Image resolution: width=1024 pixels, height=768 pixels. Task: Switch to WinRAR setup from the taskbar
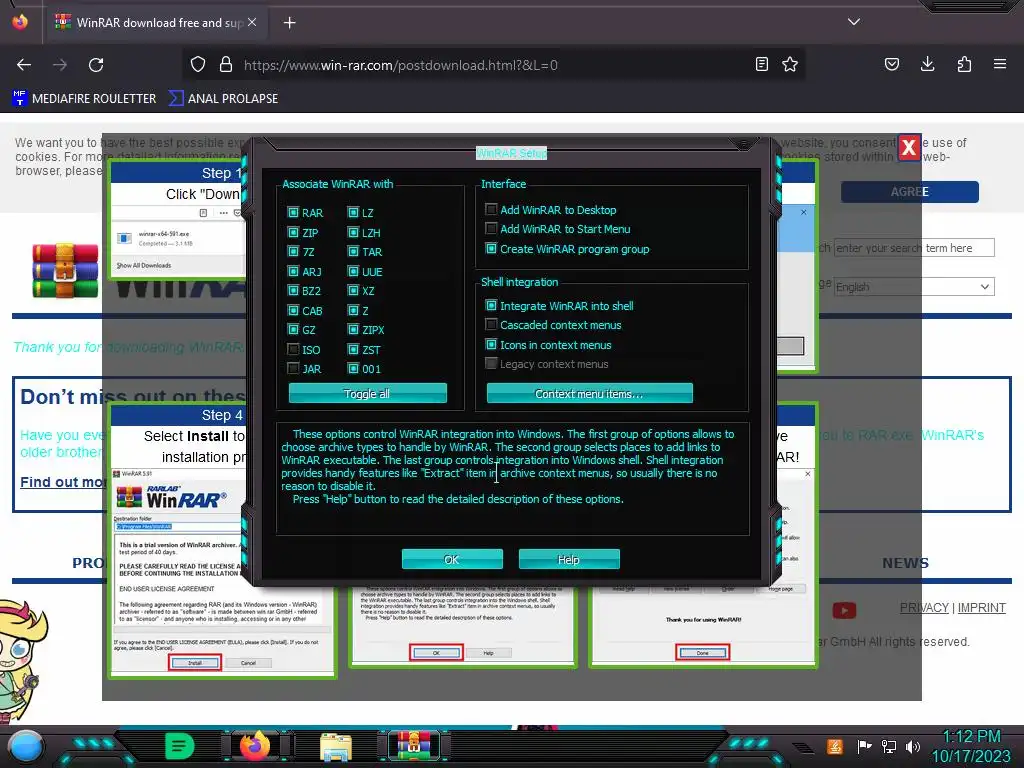415,745
